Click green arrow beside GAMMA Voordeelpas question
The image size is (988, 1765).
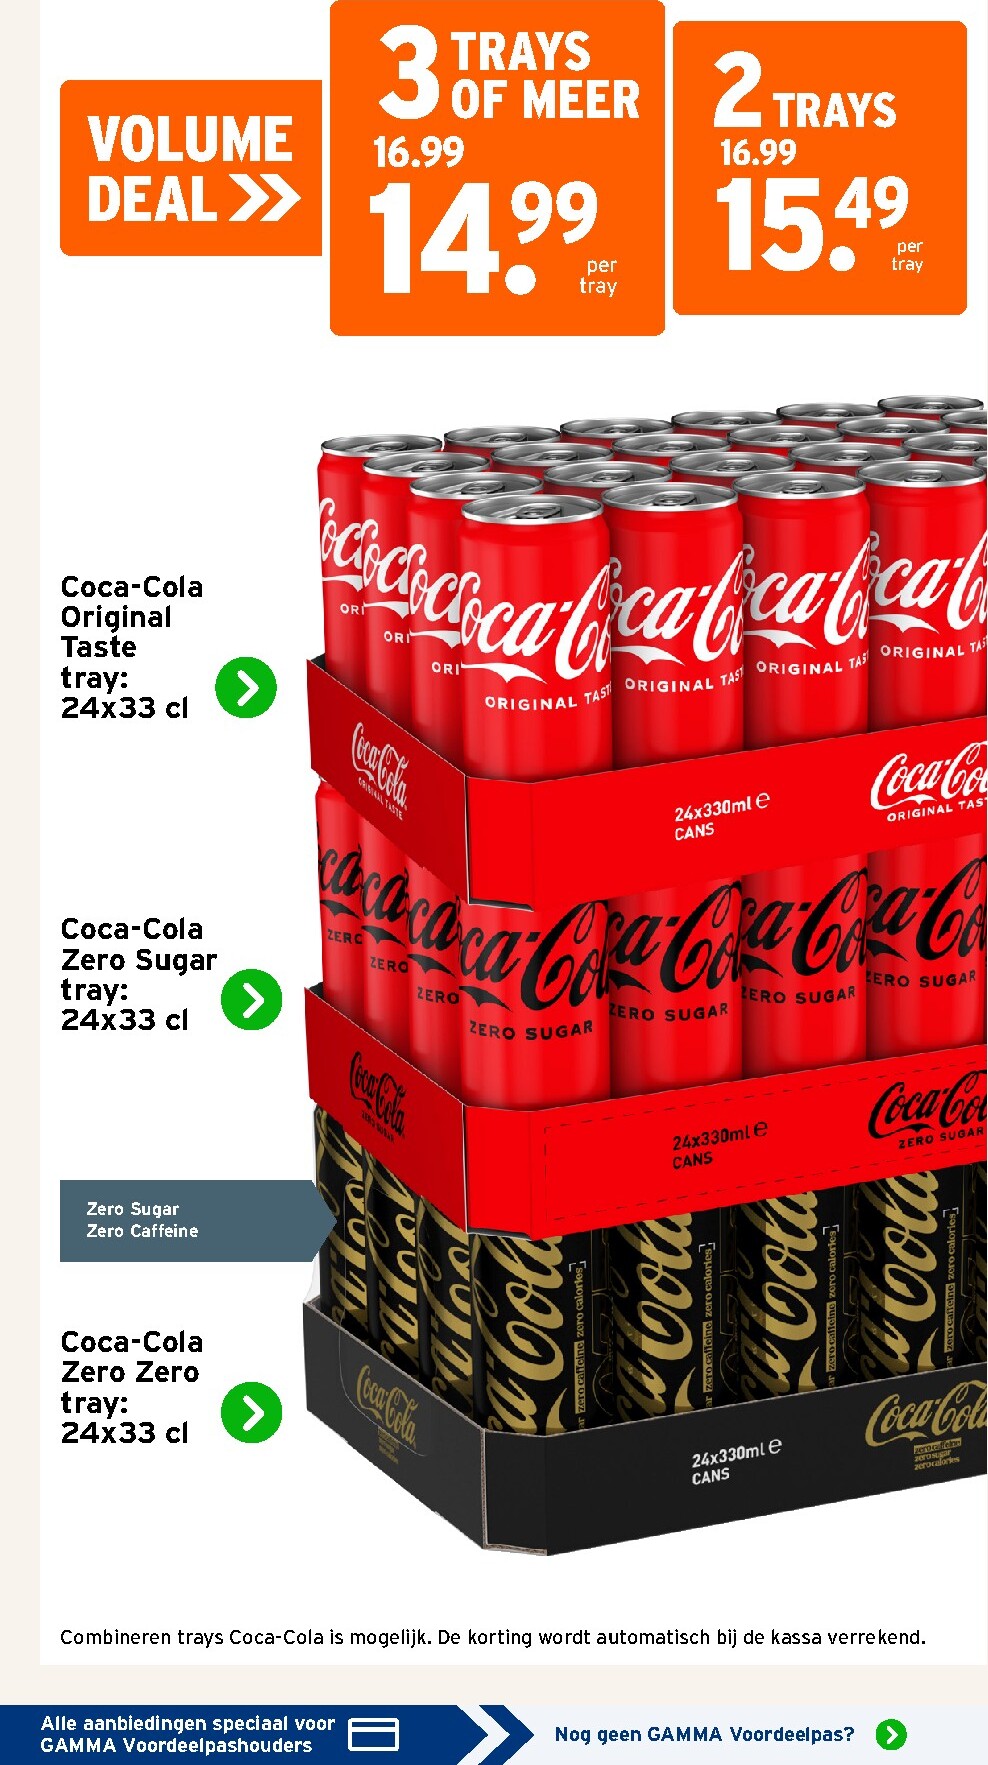(x=891, y=1734)
